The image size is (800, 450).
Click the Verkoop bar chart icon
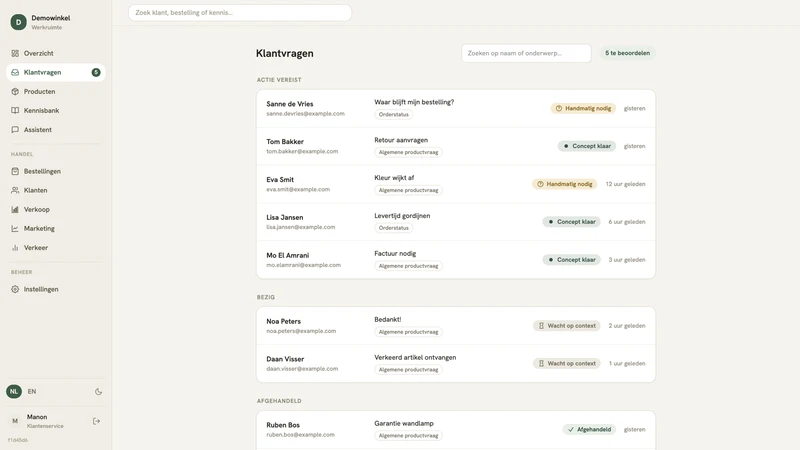coord(15,209)
